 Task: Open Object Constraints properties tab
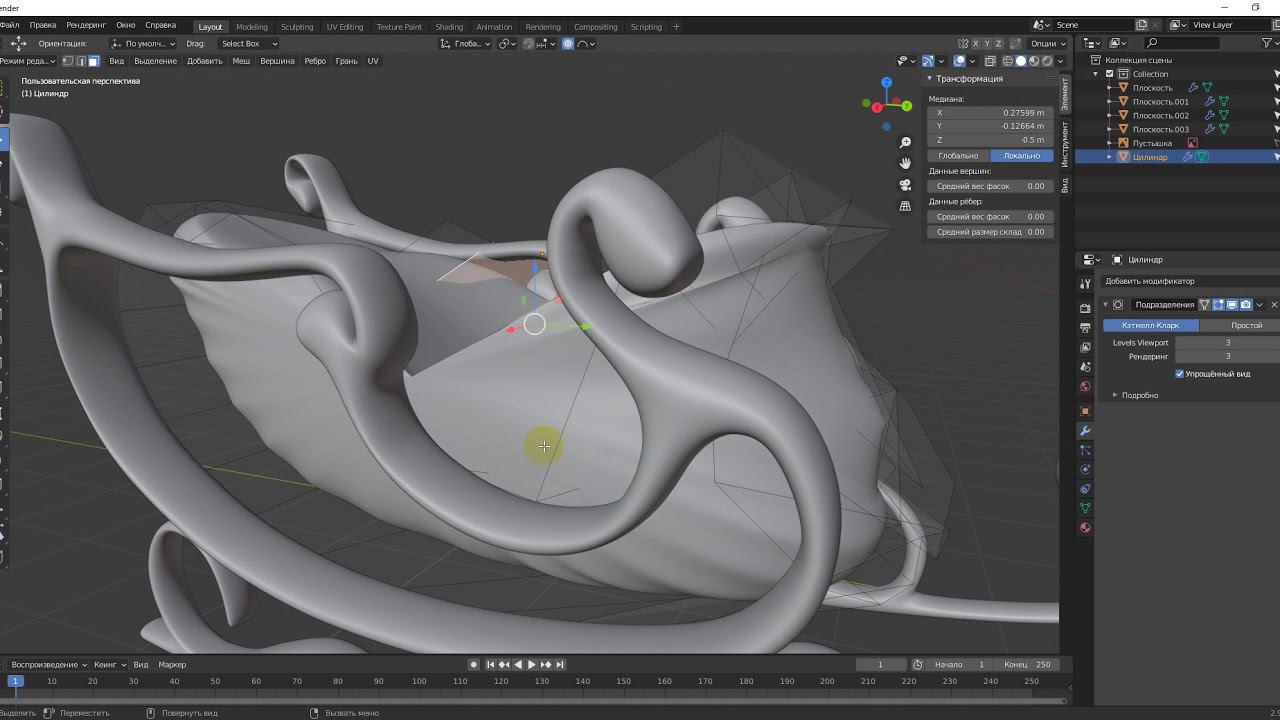[x=1085, y=489]
